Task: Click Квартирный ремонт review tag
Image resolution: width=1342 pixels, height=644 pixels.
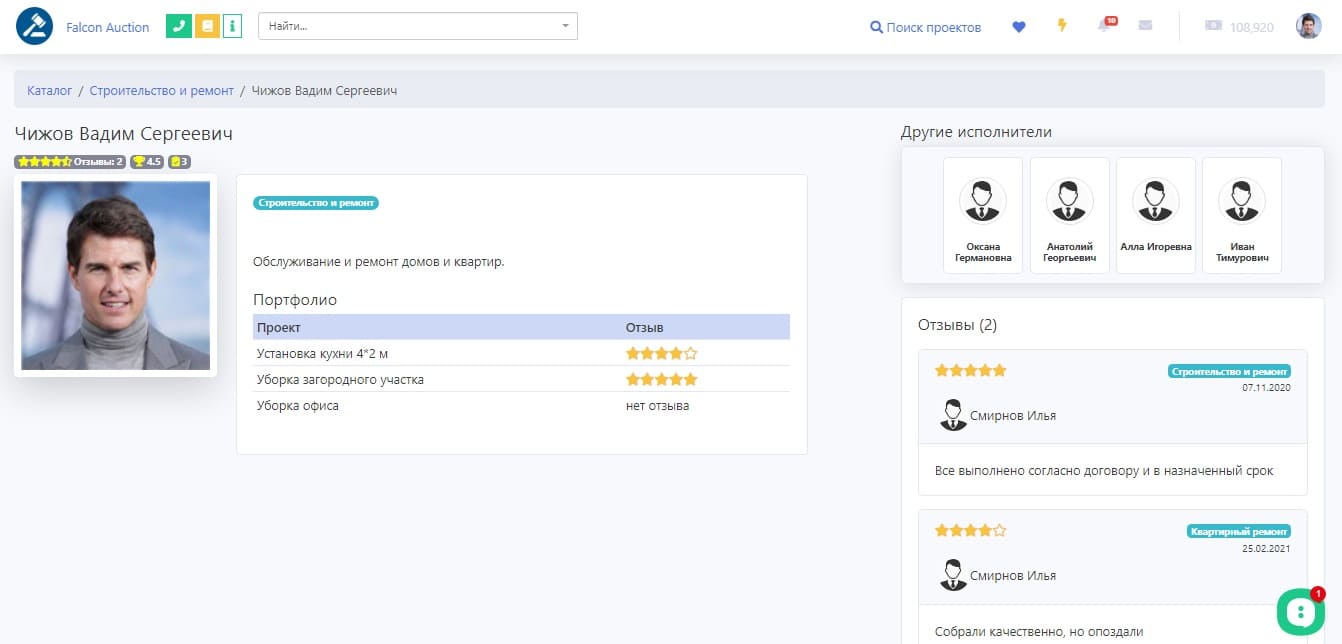Action: tap(1239, 532)
